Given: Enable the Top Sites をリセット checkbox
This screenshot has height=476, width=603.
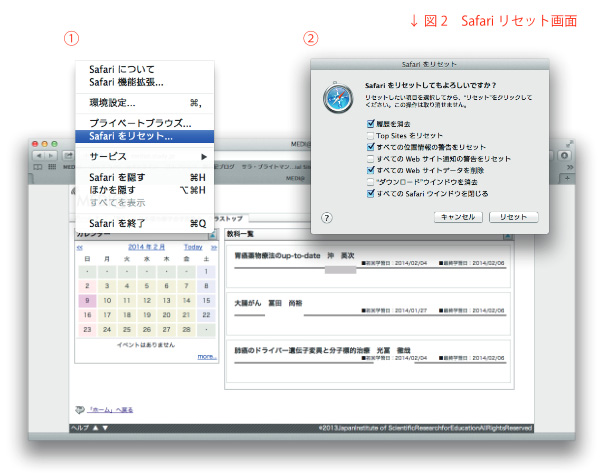Looking at the screenshot, I should pos(370,133).
